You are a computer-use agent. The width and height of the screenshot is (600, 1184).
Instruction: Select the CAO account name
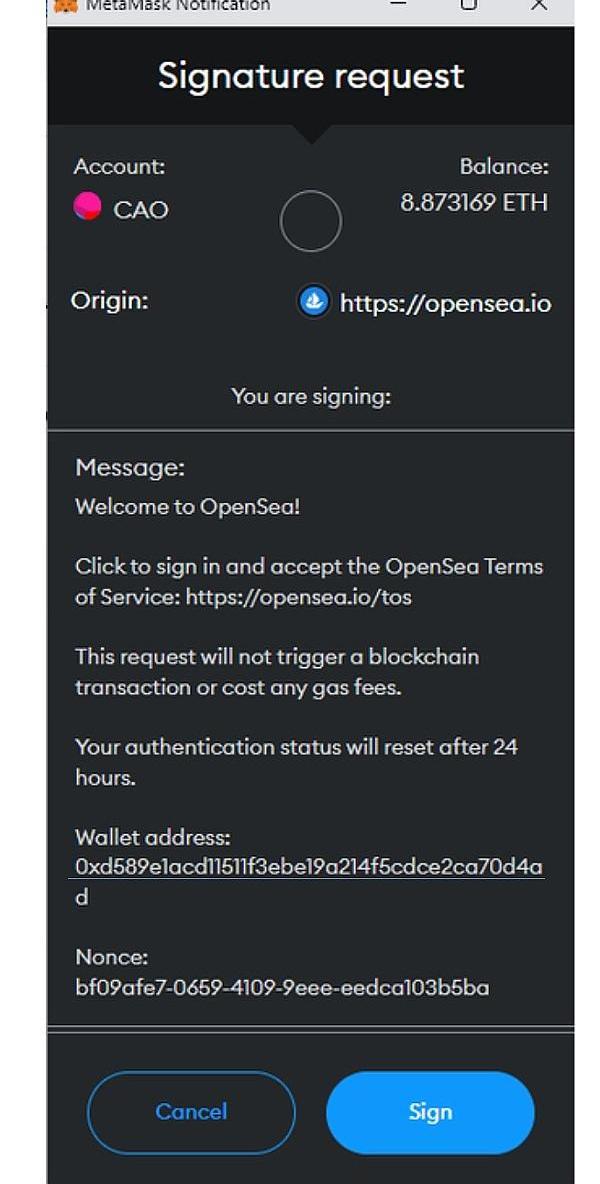pos(141,209)
